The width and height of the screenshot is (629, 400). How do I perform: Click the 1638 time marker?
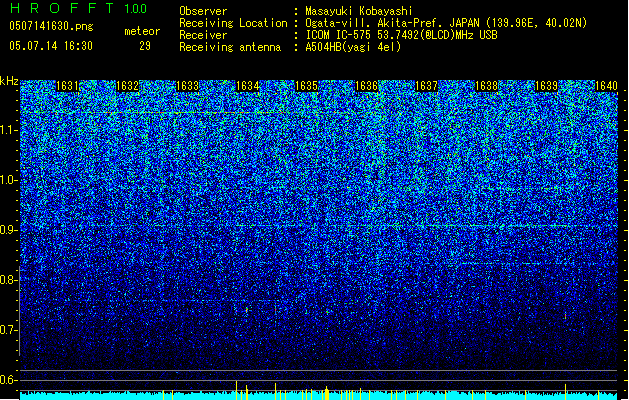click(x=486, y=86)
